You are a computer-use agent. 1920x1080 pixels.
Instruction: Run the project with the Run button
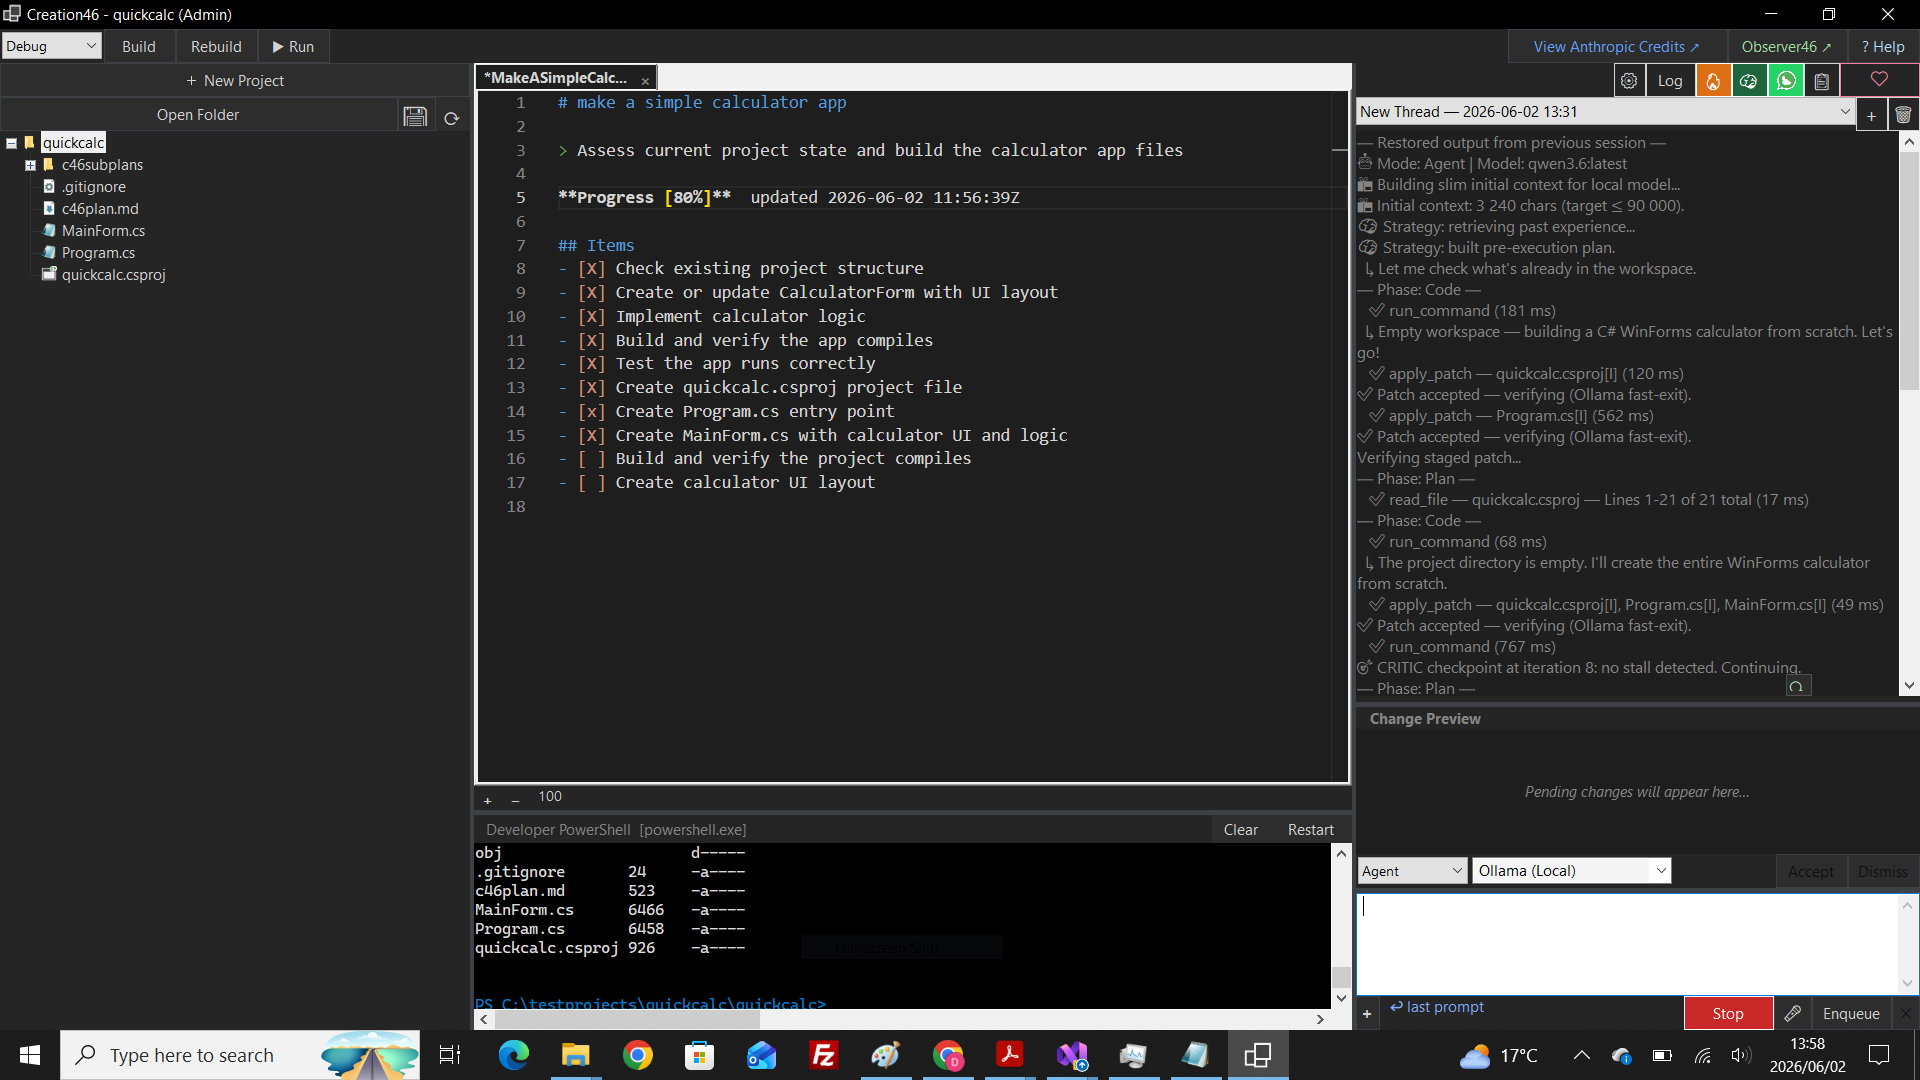[293, 46]
